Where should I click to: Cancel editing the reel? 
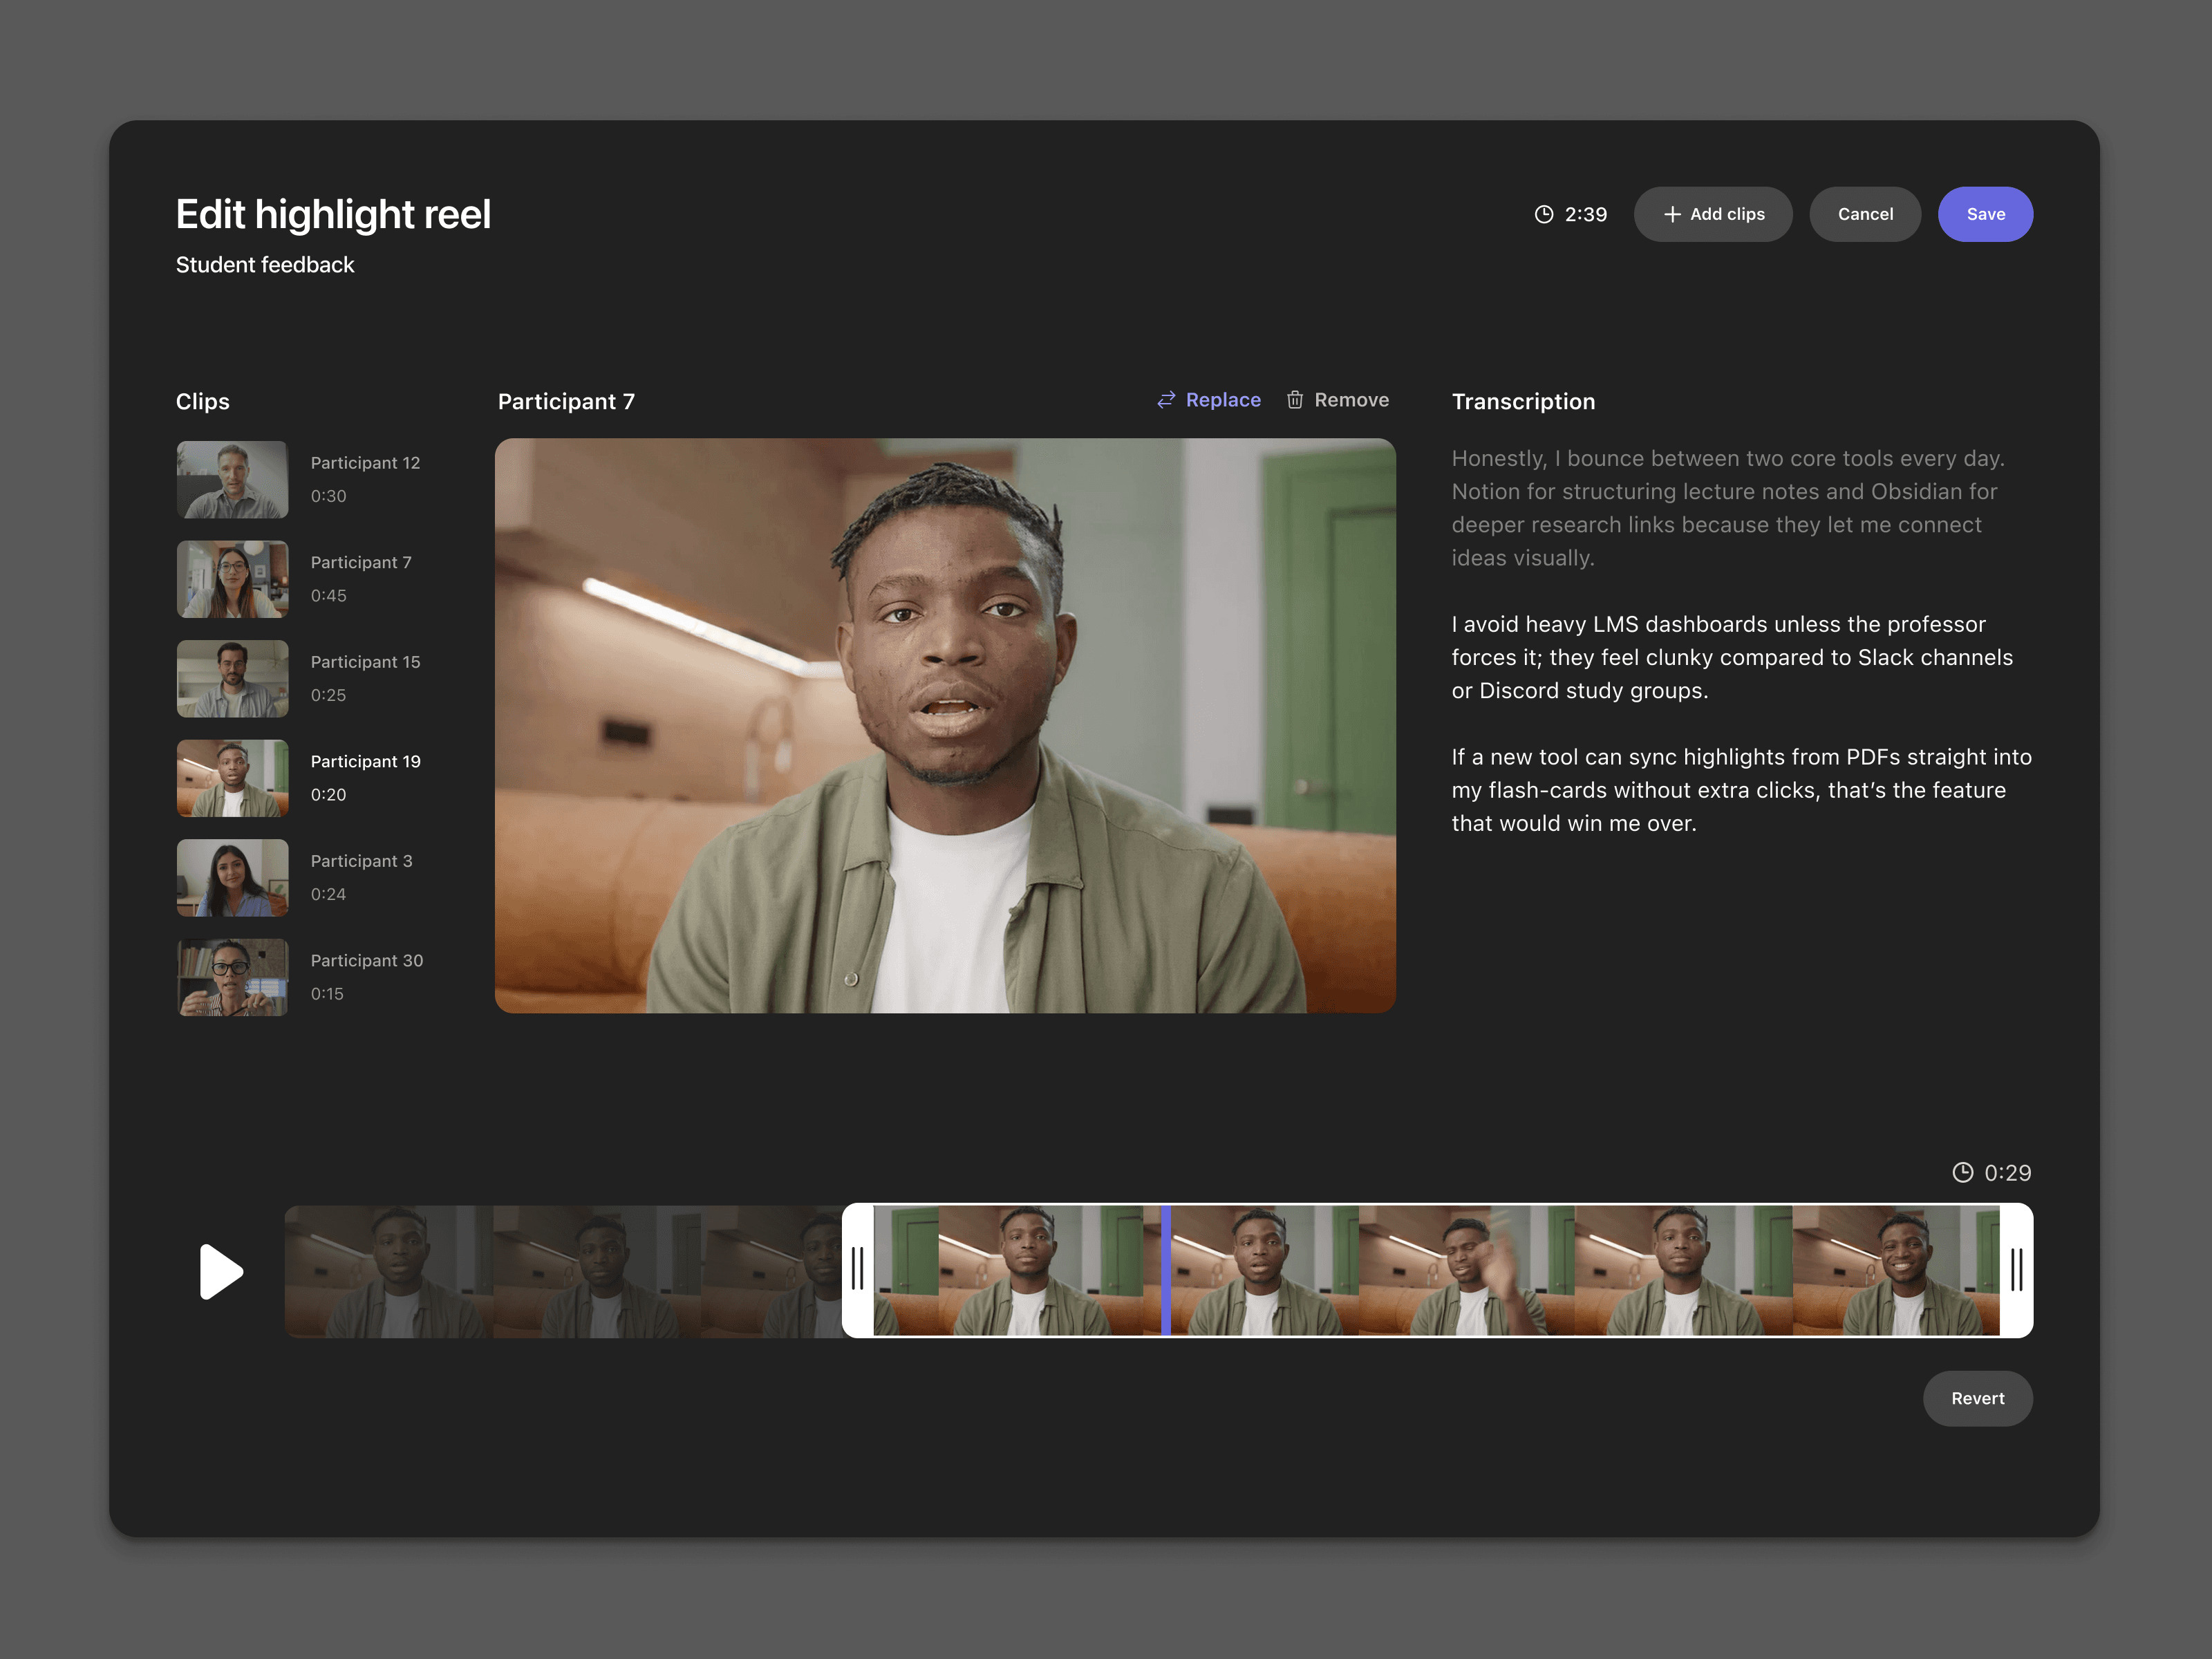pyautogui.click(x=1864, y=214)
